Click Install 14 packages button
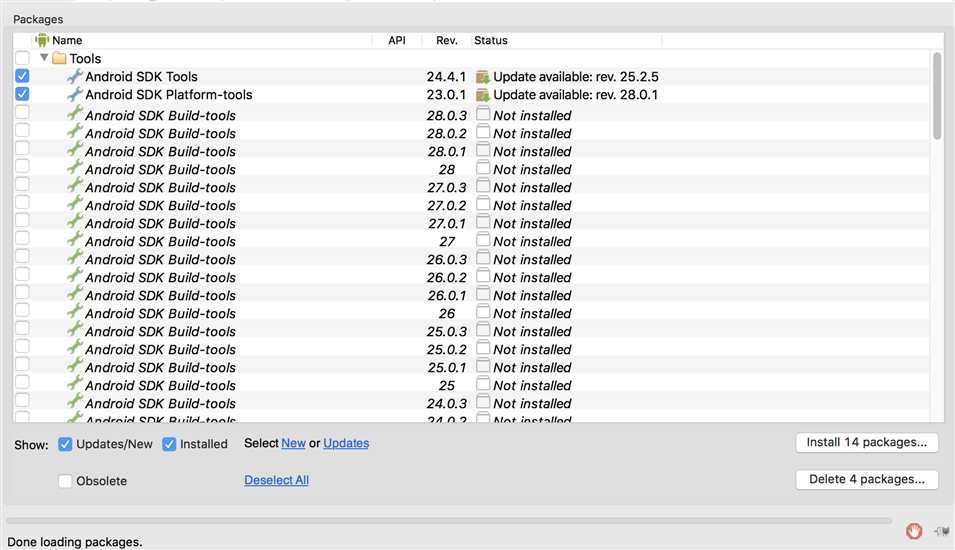This screenshot has height=550, width=955. point(867,442)
